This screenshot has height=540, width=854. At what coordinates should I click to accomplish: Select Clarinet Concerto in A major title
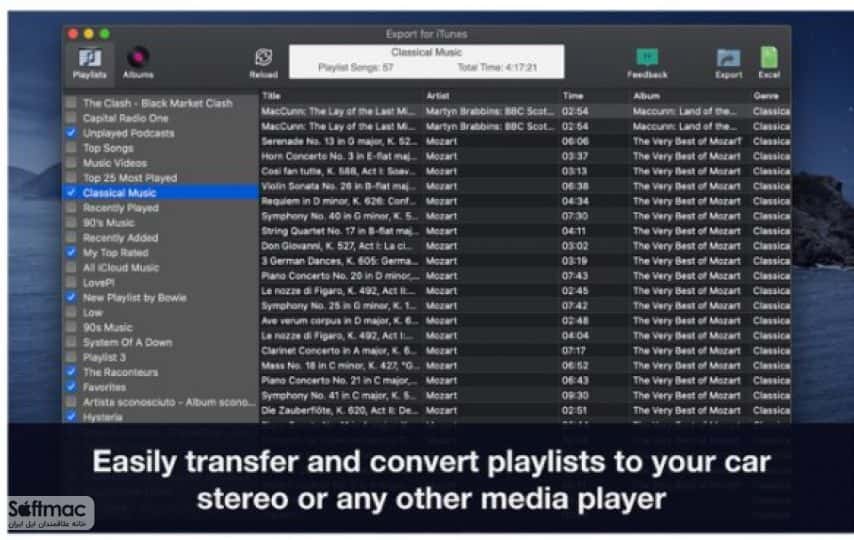point(339,350)
